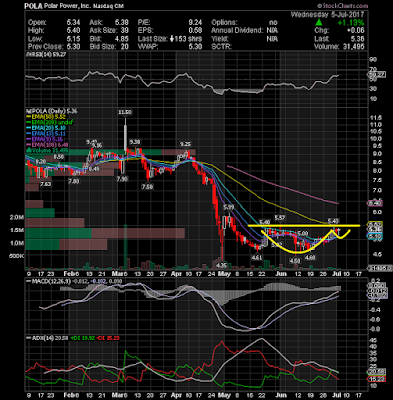Image resolution: width=393 pixels, height=400 pixels.
Task: Click the 4.25 May low price label
Action: (221, 266)
